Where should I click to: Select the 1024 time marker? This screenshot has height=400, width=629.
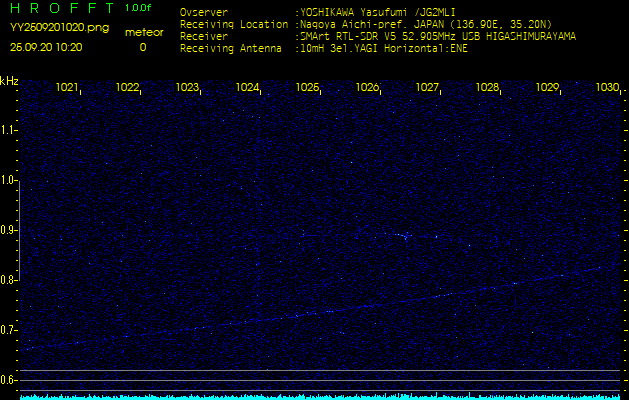[x=248, y=88]
